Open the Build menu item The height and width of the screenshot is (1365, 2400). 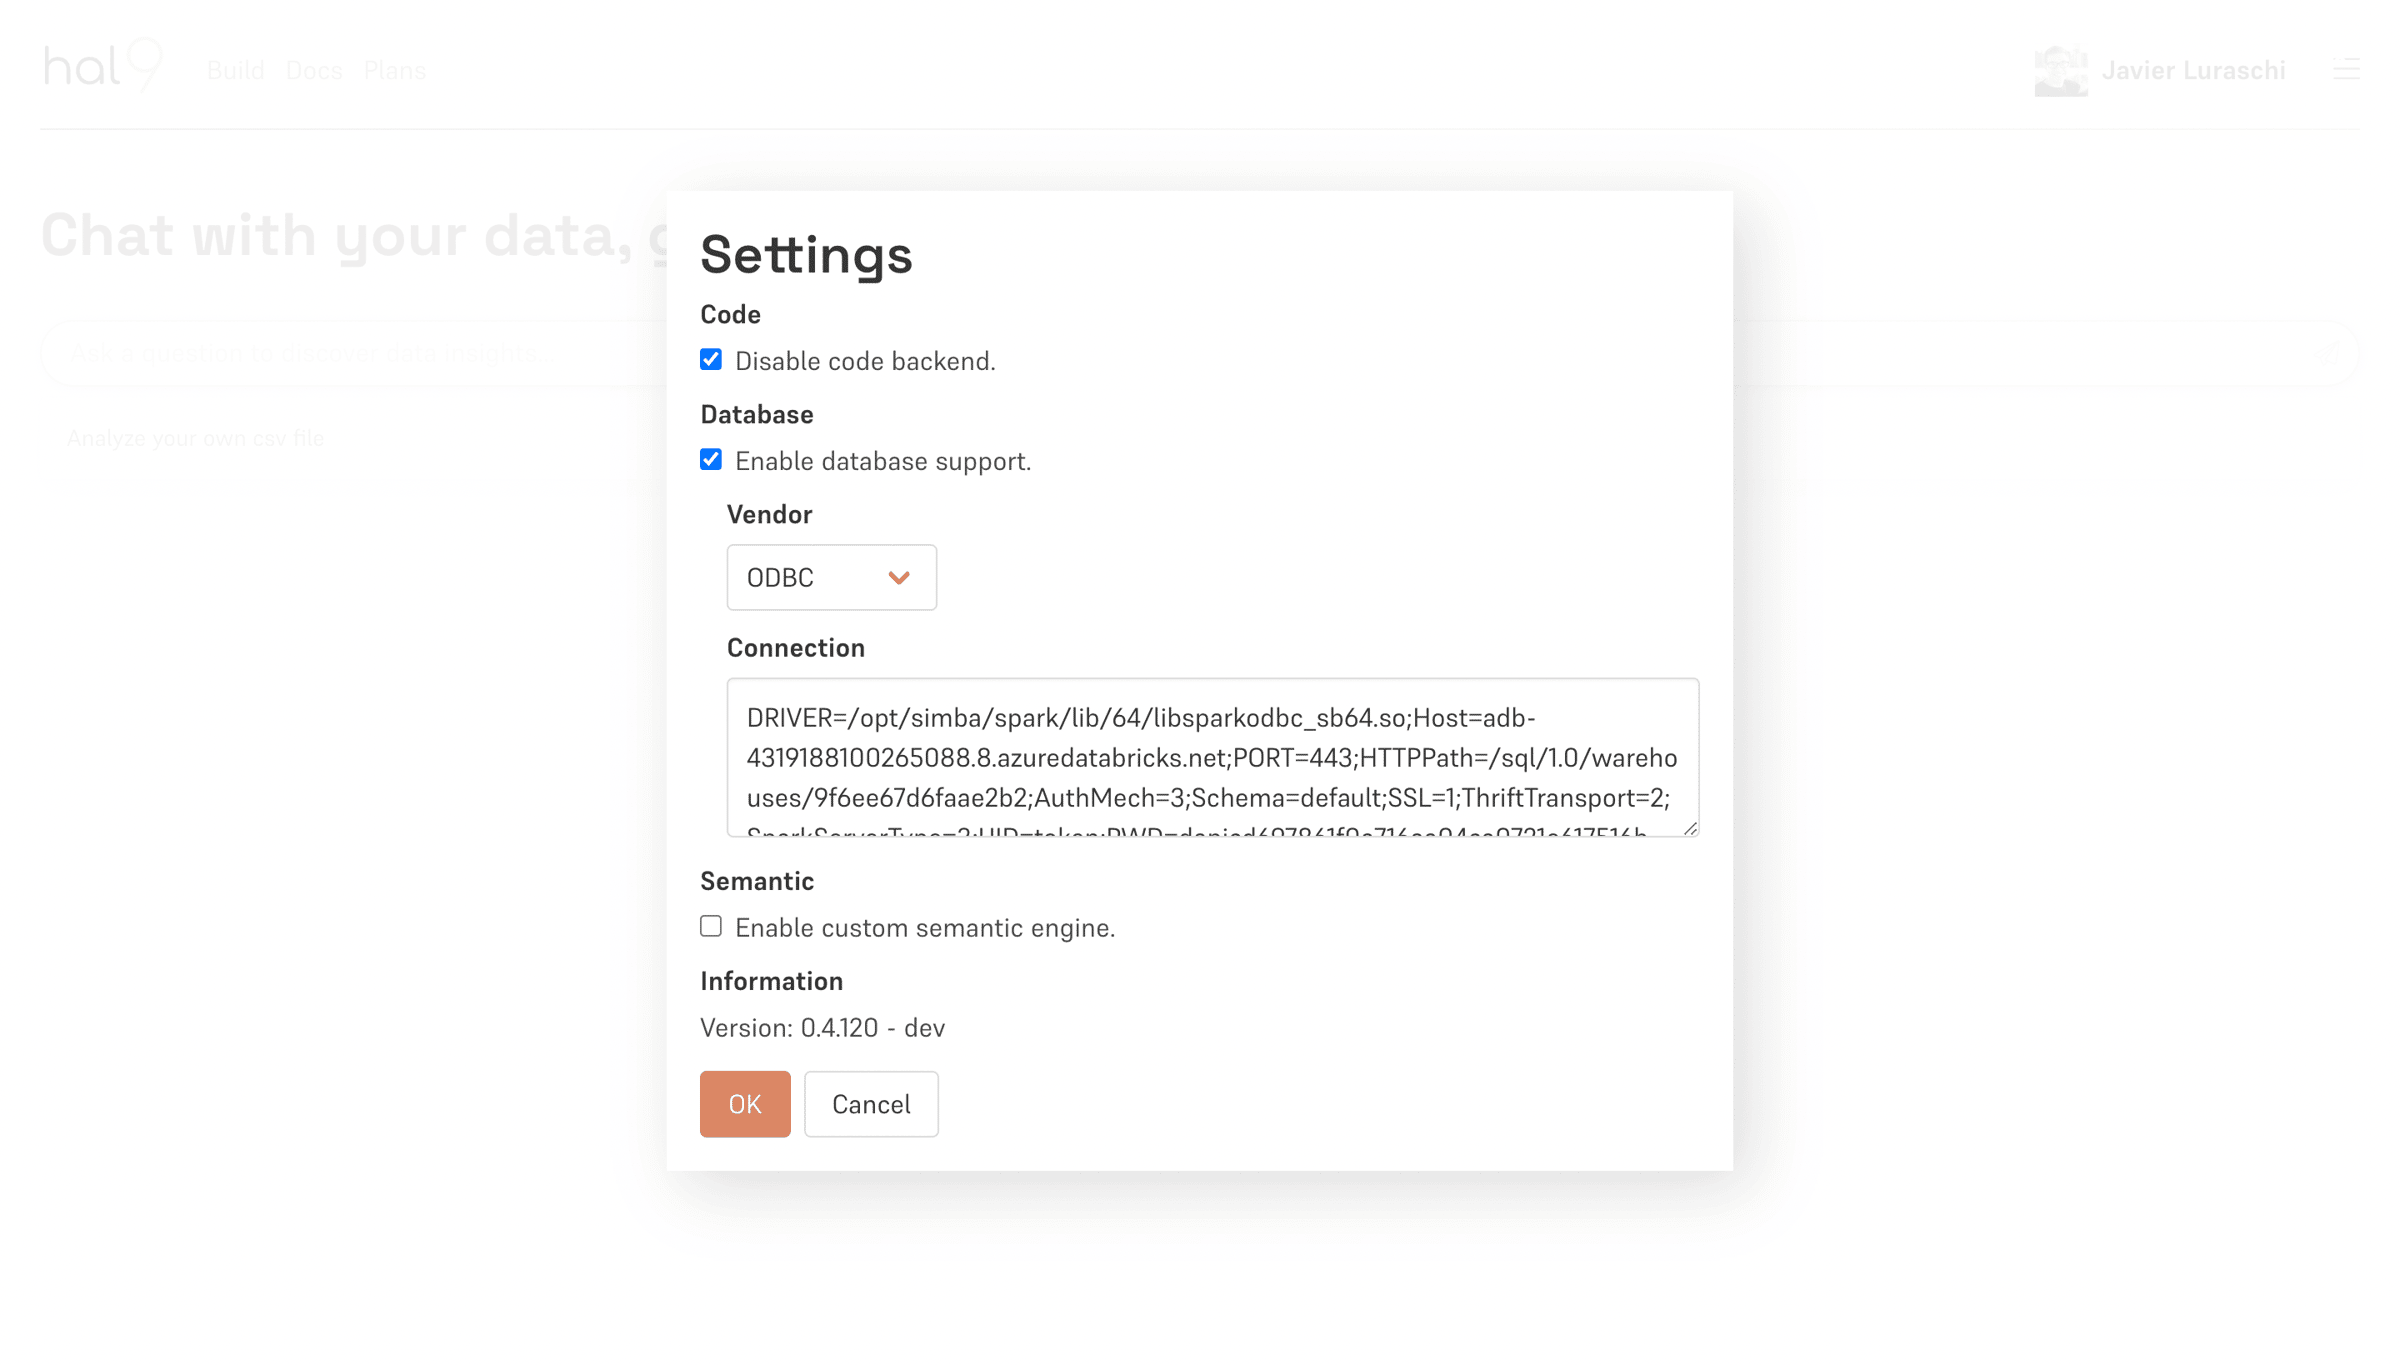point(236,71)
